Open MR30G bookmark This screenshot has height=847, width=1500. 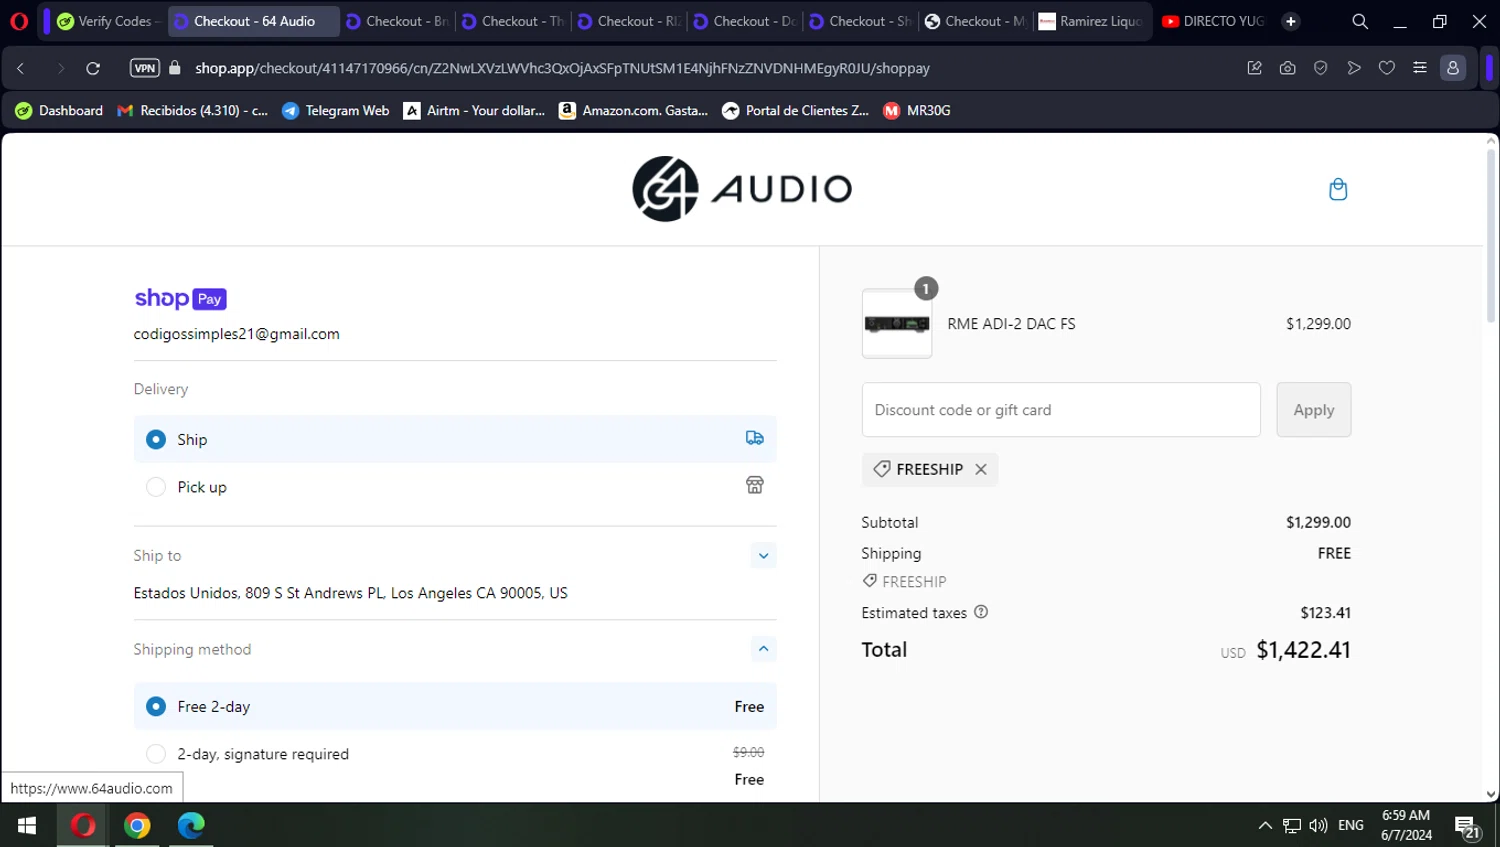[917, 111]
